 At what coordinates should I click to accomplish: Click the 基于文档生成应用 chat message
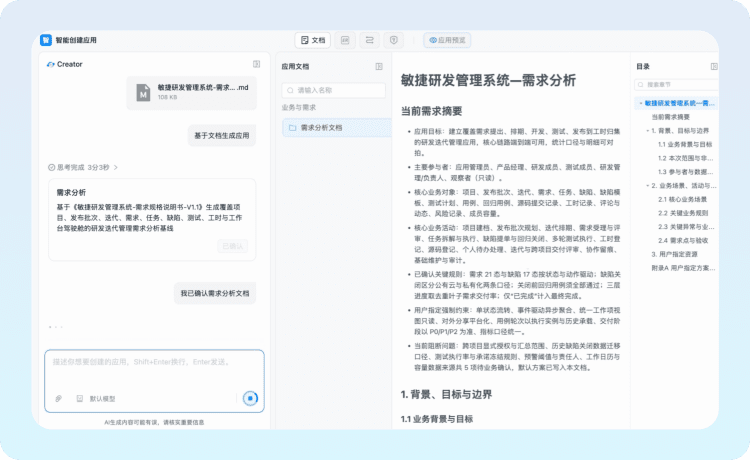(221, 136)
